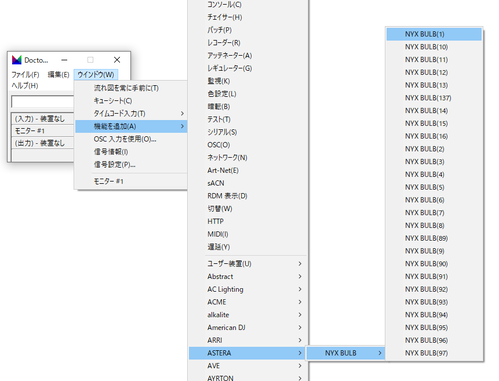
Task: Choose HTTP function
Action: [248, 221]
